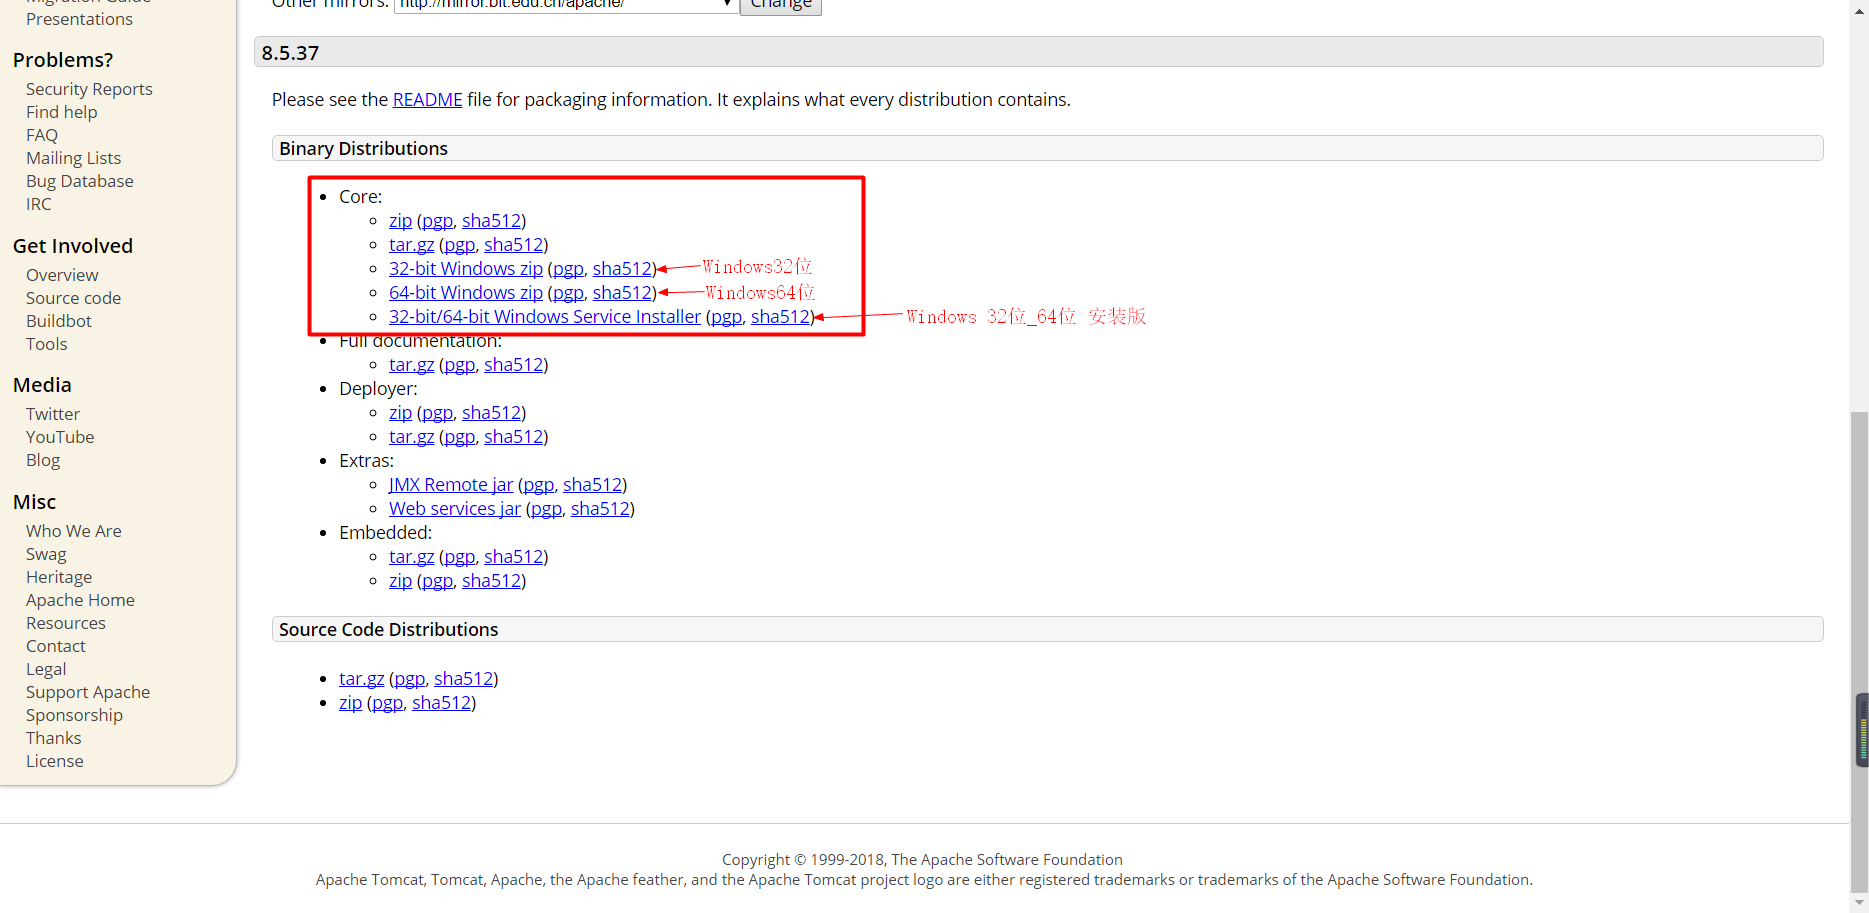Download Embedded tar.gz
The height and width of the screenshot is (913, 1869).
pos(411,557)
